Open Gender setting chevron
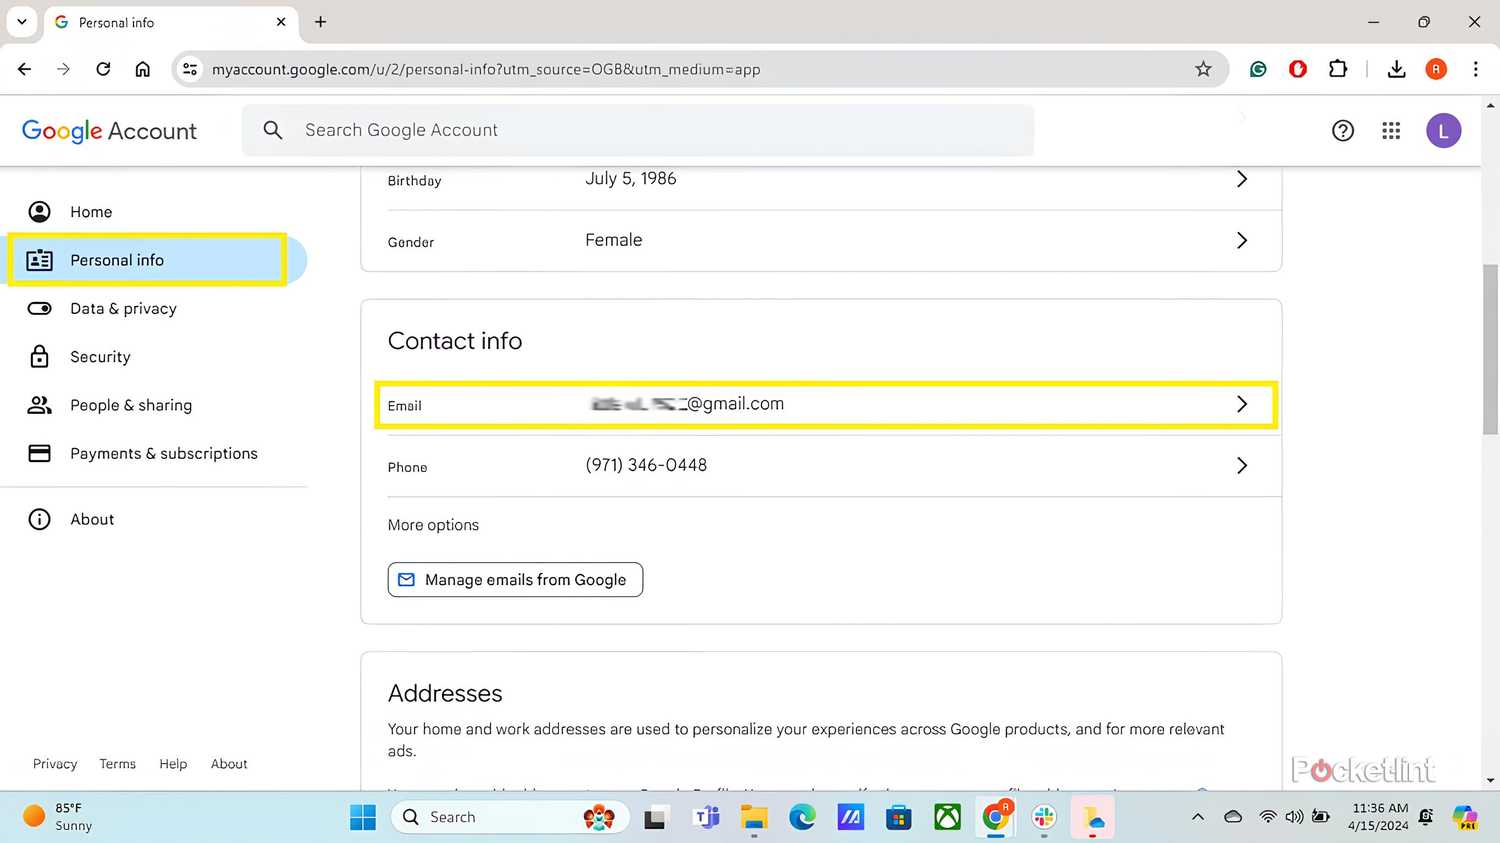 click(1241, 241)
